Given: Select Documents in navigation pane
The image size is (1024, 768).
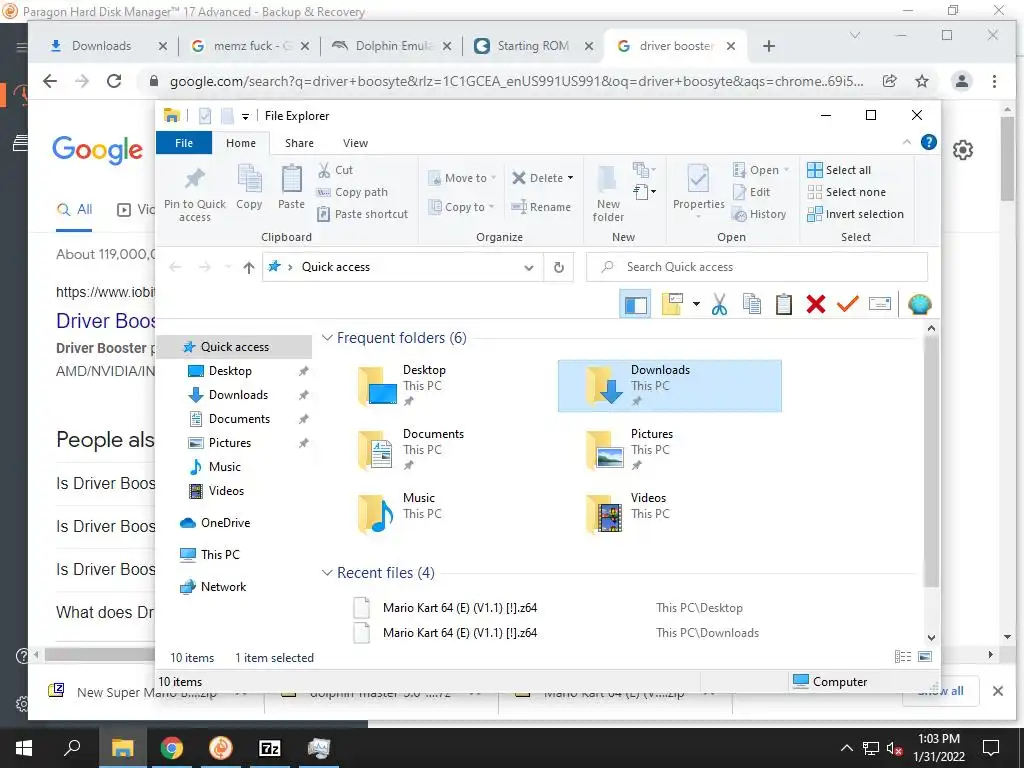Looking at the screenshot, I should [239, 419].
